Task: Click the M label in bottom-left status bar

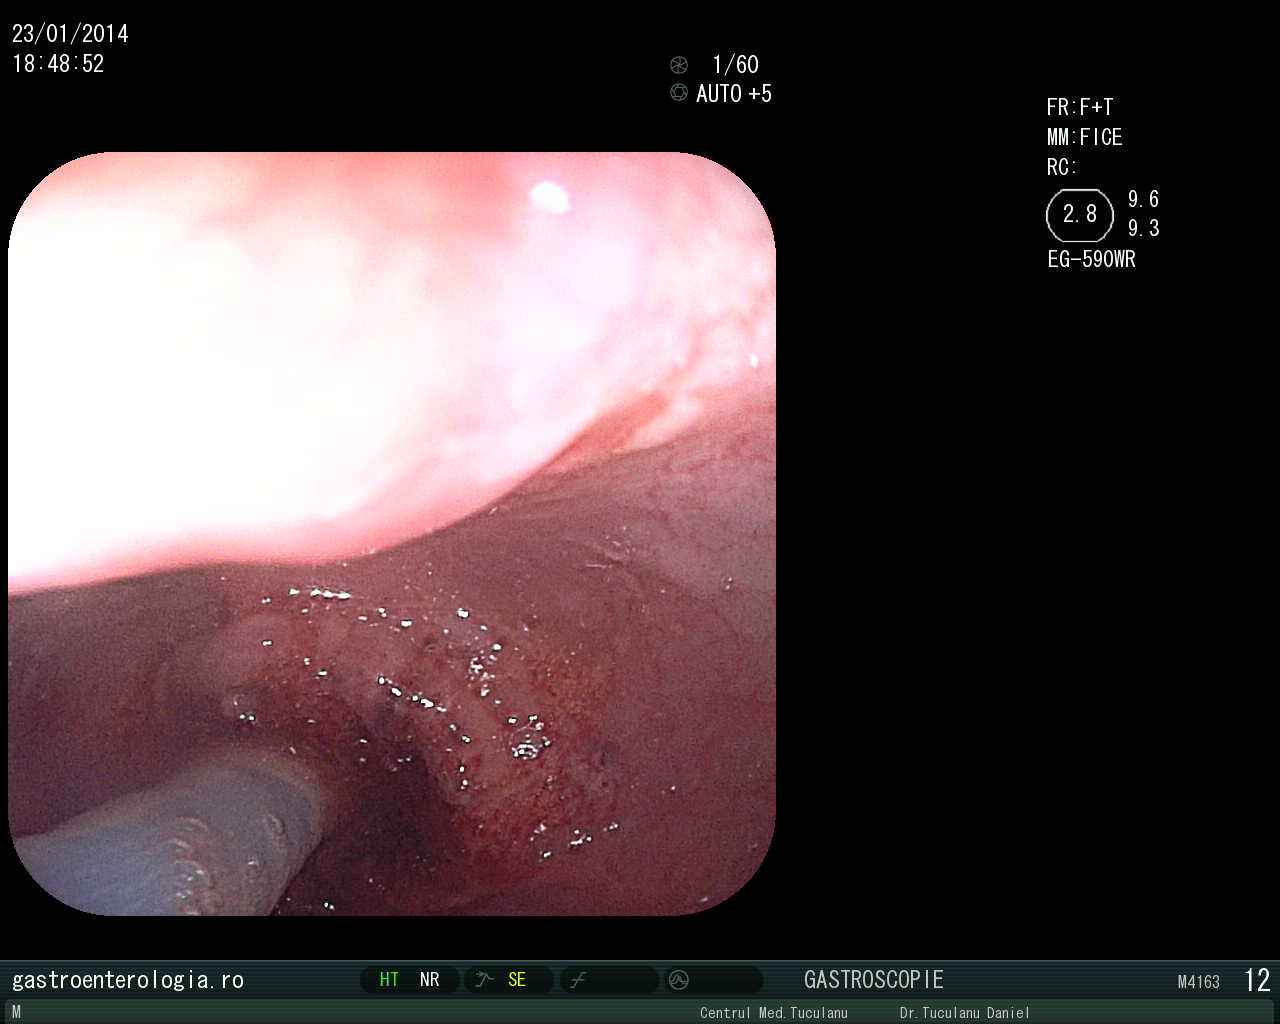Action: [16, 1012]
